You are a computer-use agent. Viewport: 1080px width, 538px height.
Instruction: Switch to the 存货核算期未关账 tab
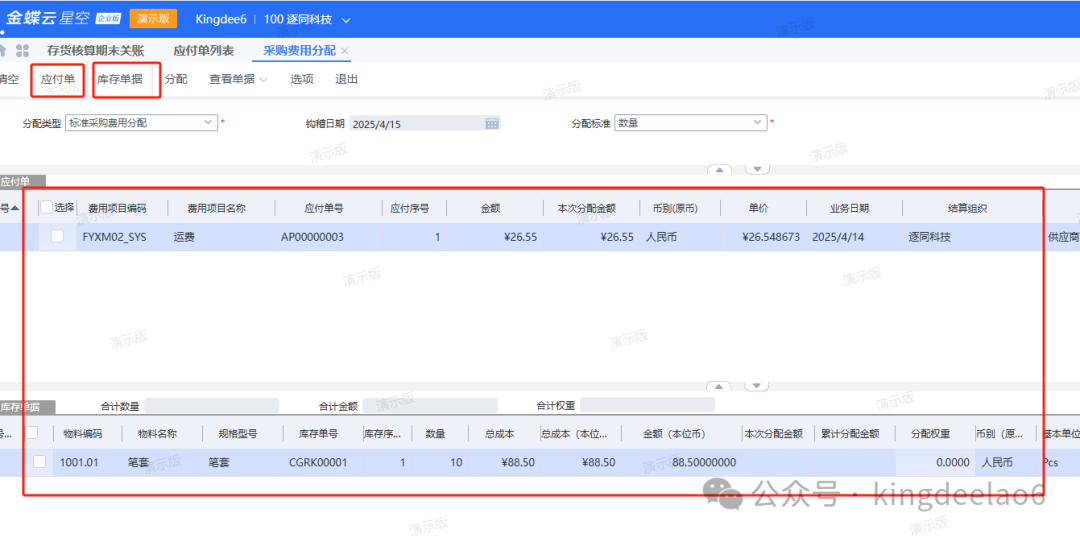tap(95, 50)
